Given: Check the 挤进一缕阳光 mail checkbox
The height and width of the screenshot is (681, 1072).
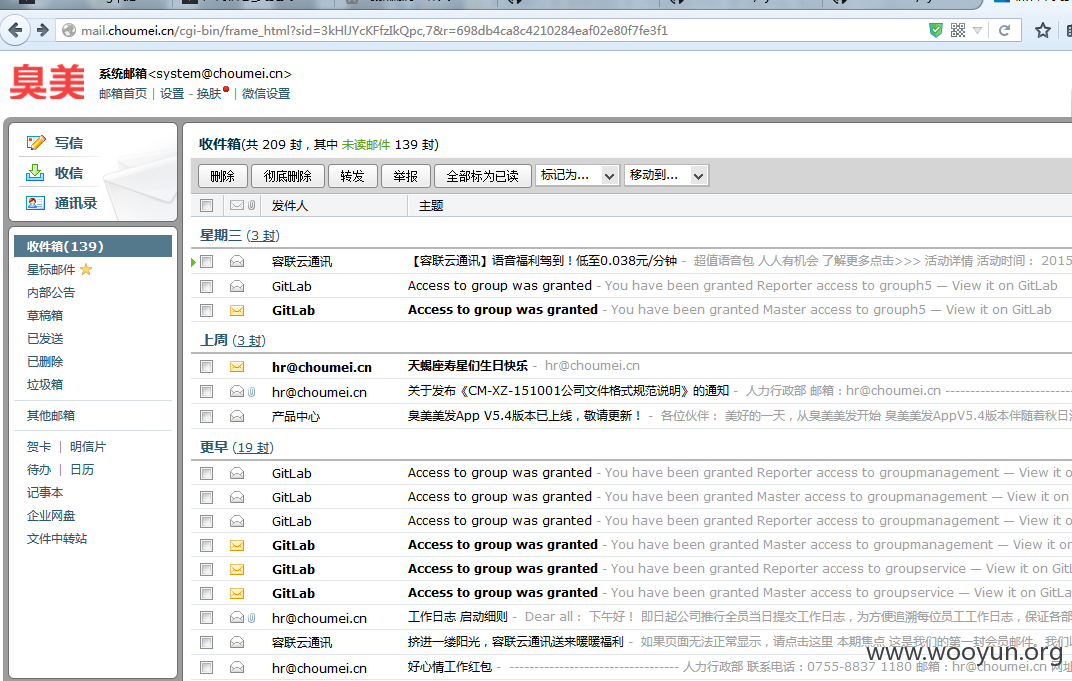Looking at the screenshot, I should point(206,643).
